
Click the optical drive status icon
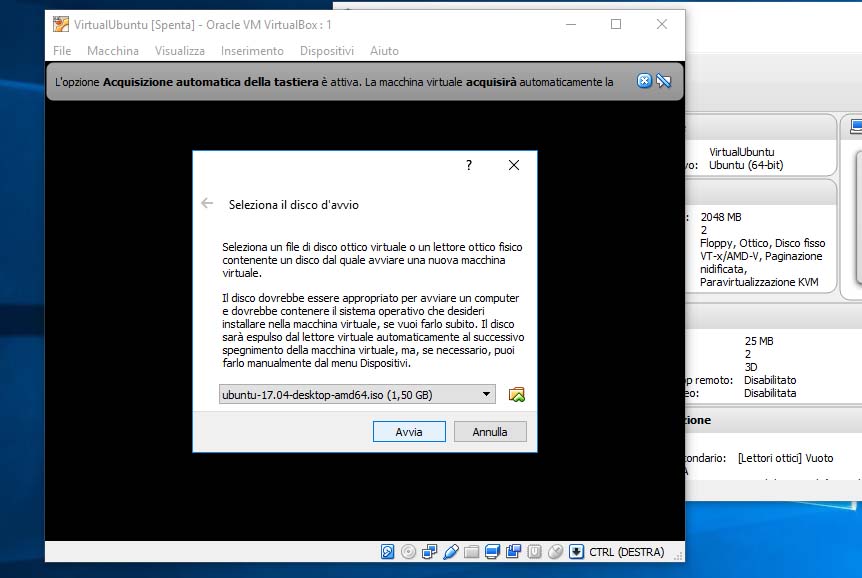[x=408, y=552]
